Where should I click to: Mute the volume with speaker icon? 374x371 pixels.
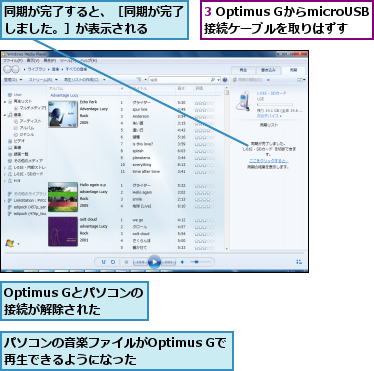[182, 262]
